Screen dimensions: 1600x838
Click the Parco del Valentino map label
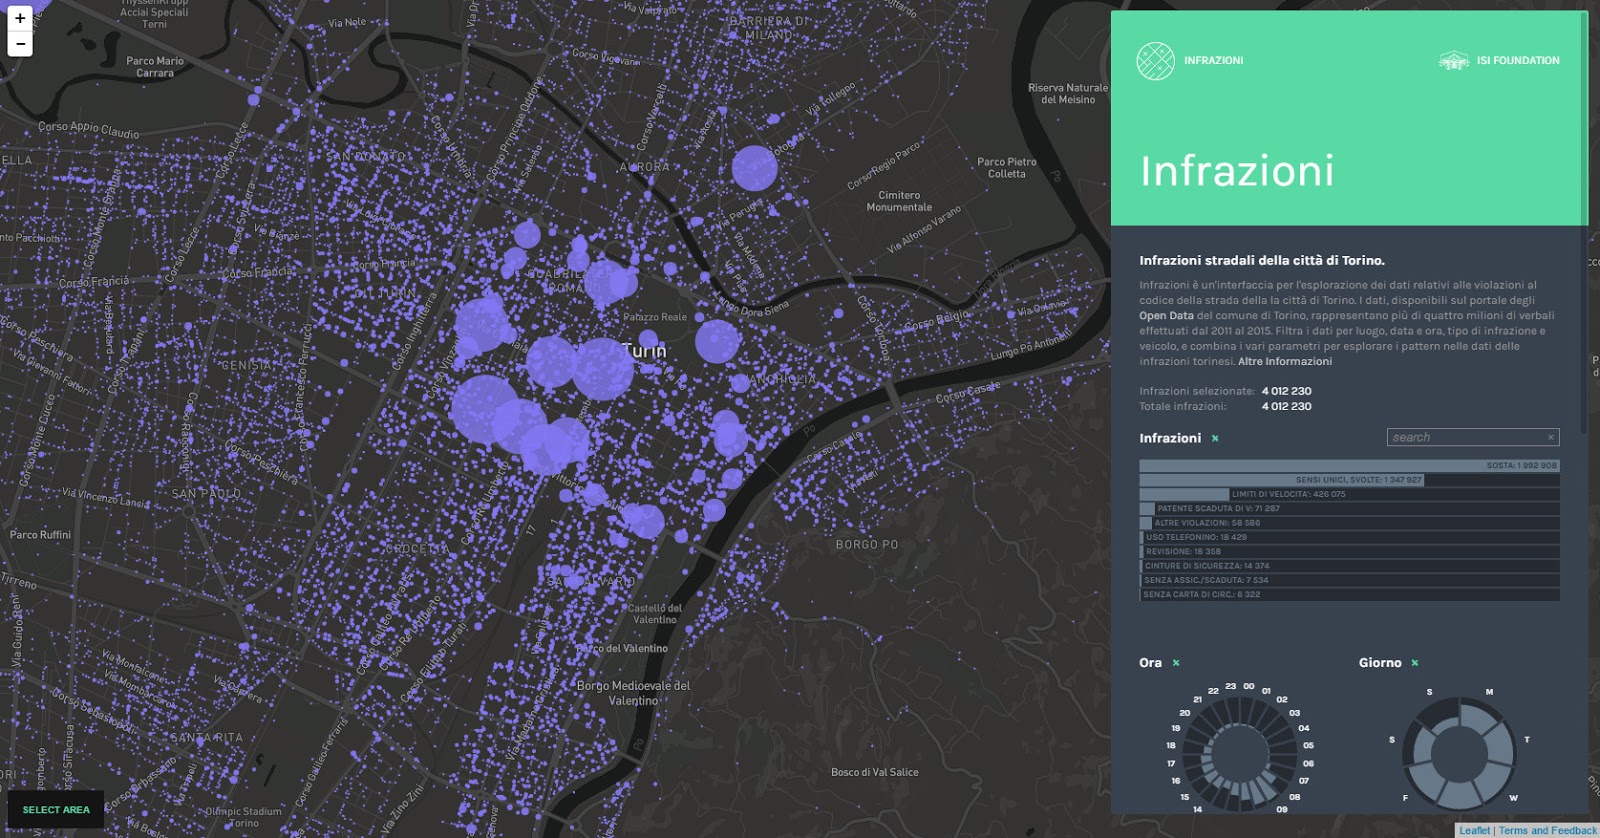click(x=622, y=649)
